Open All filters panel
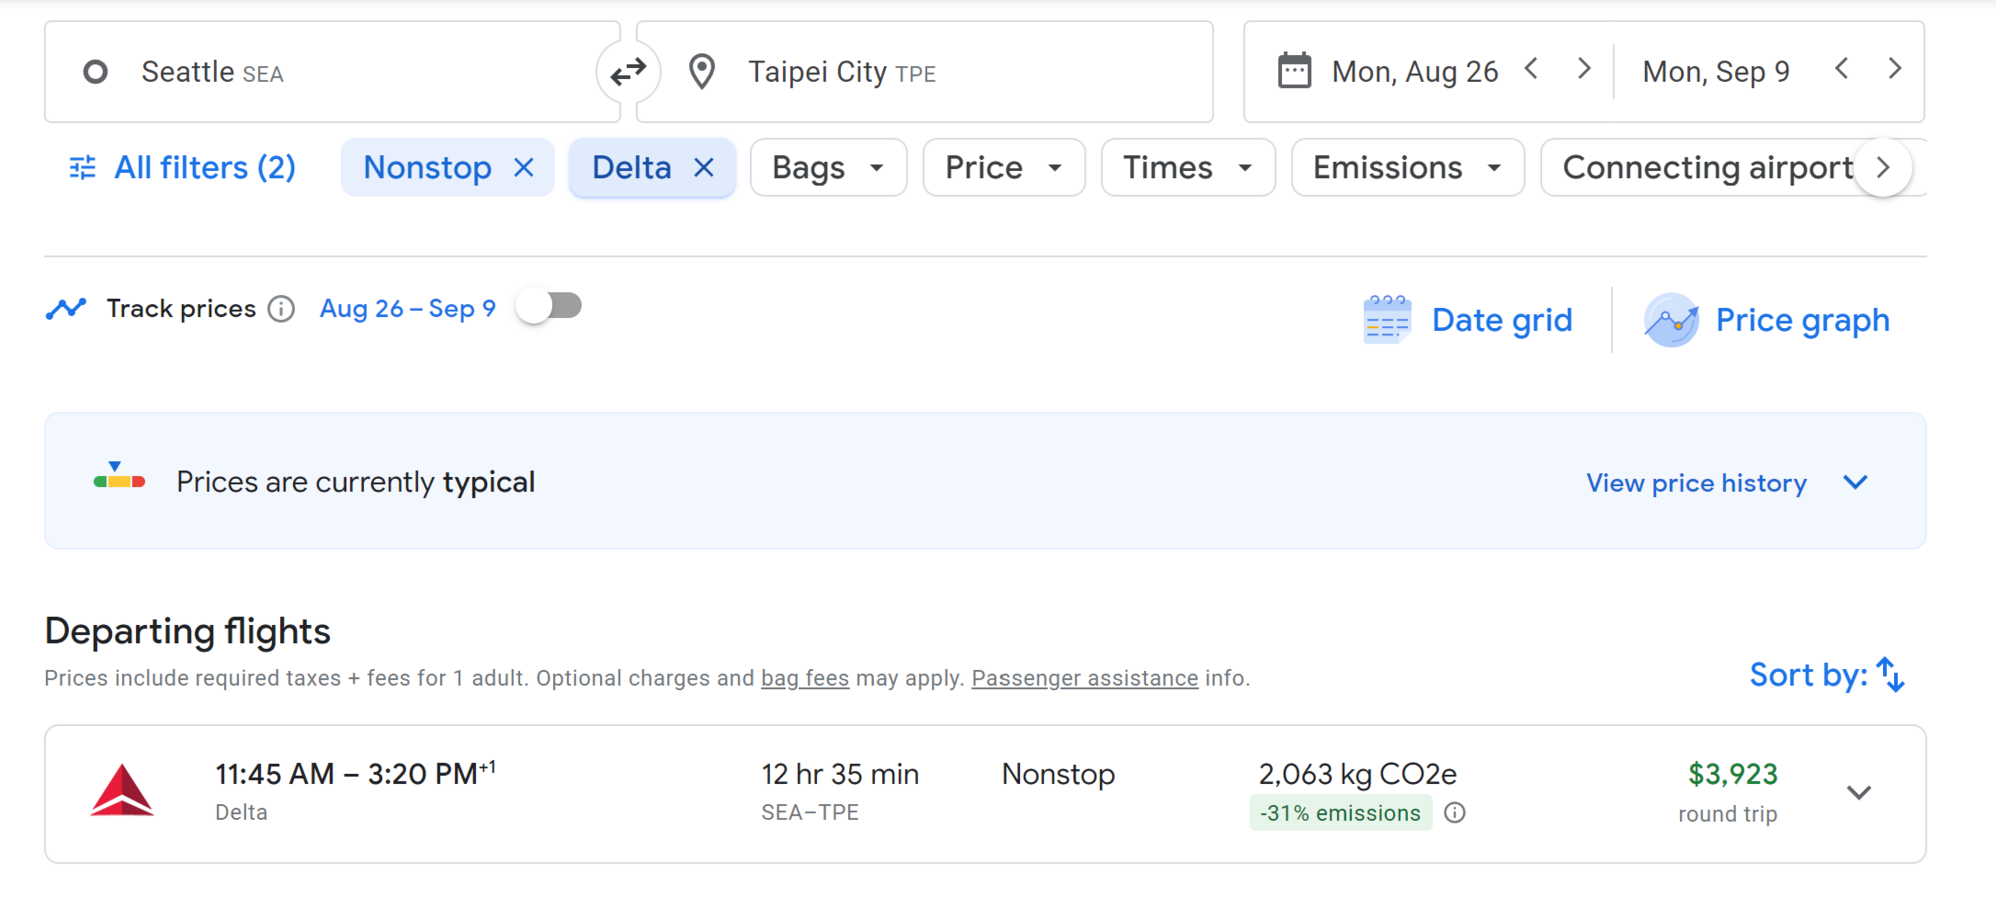 coord(183,168)
